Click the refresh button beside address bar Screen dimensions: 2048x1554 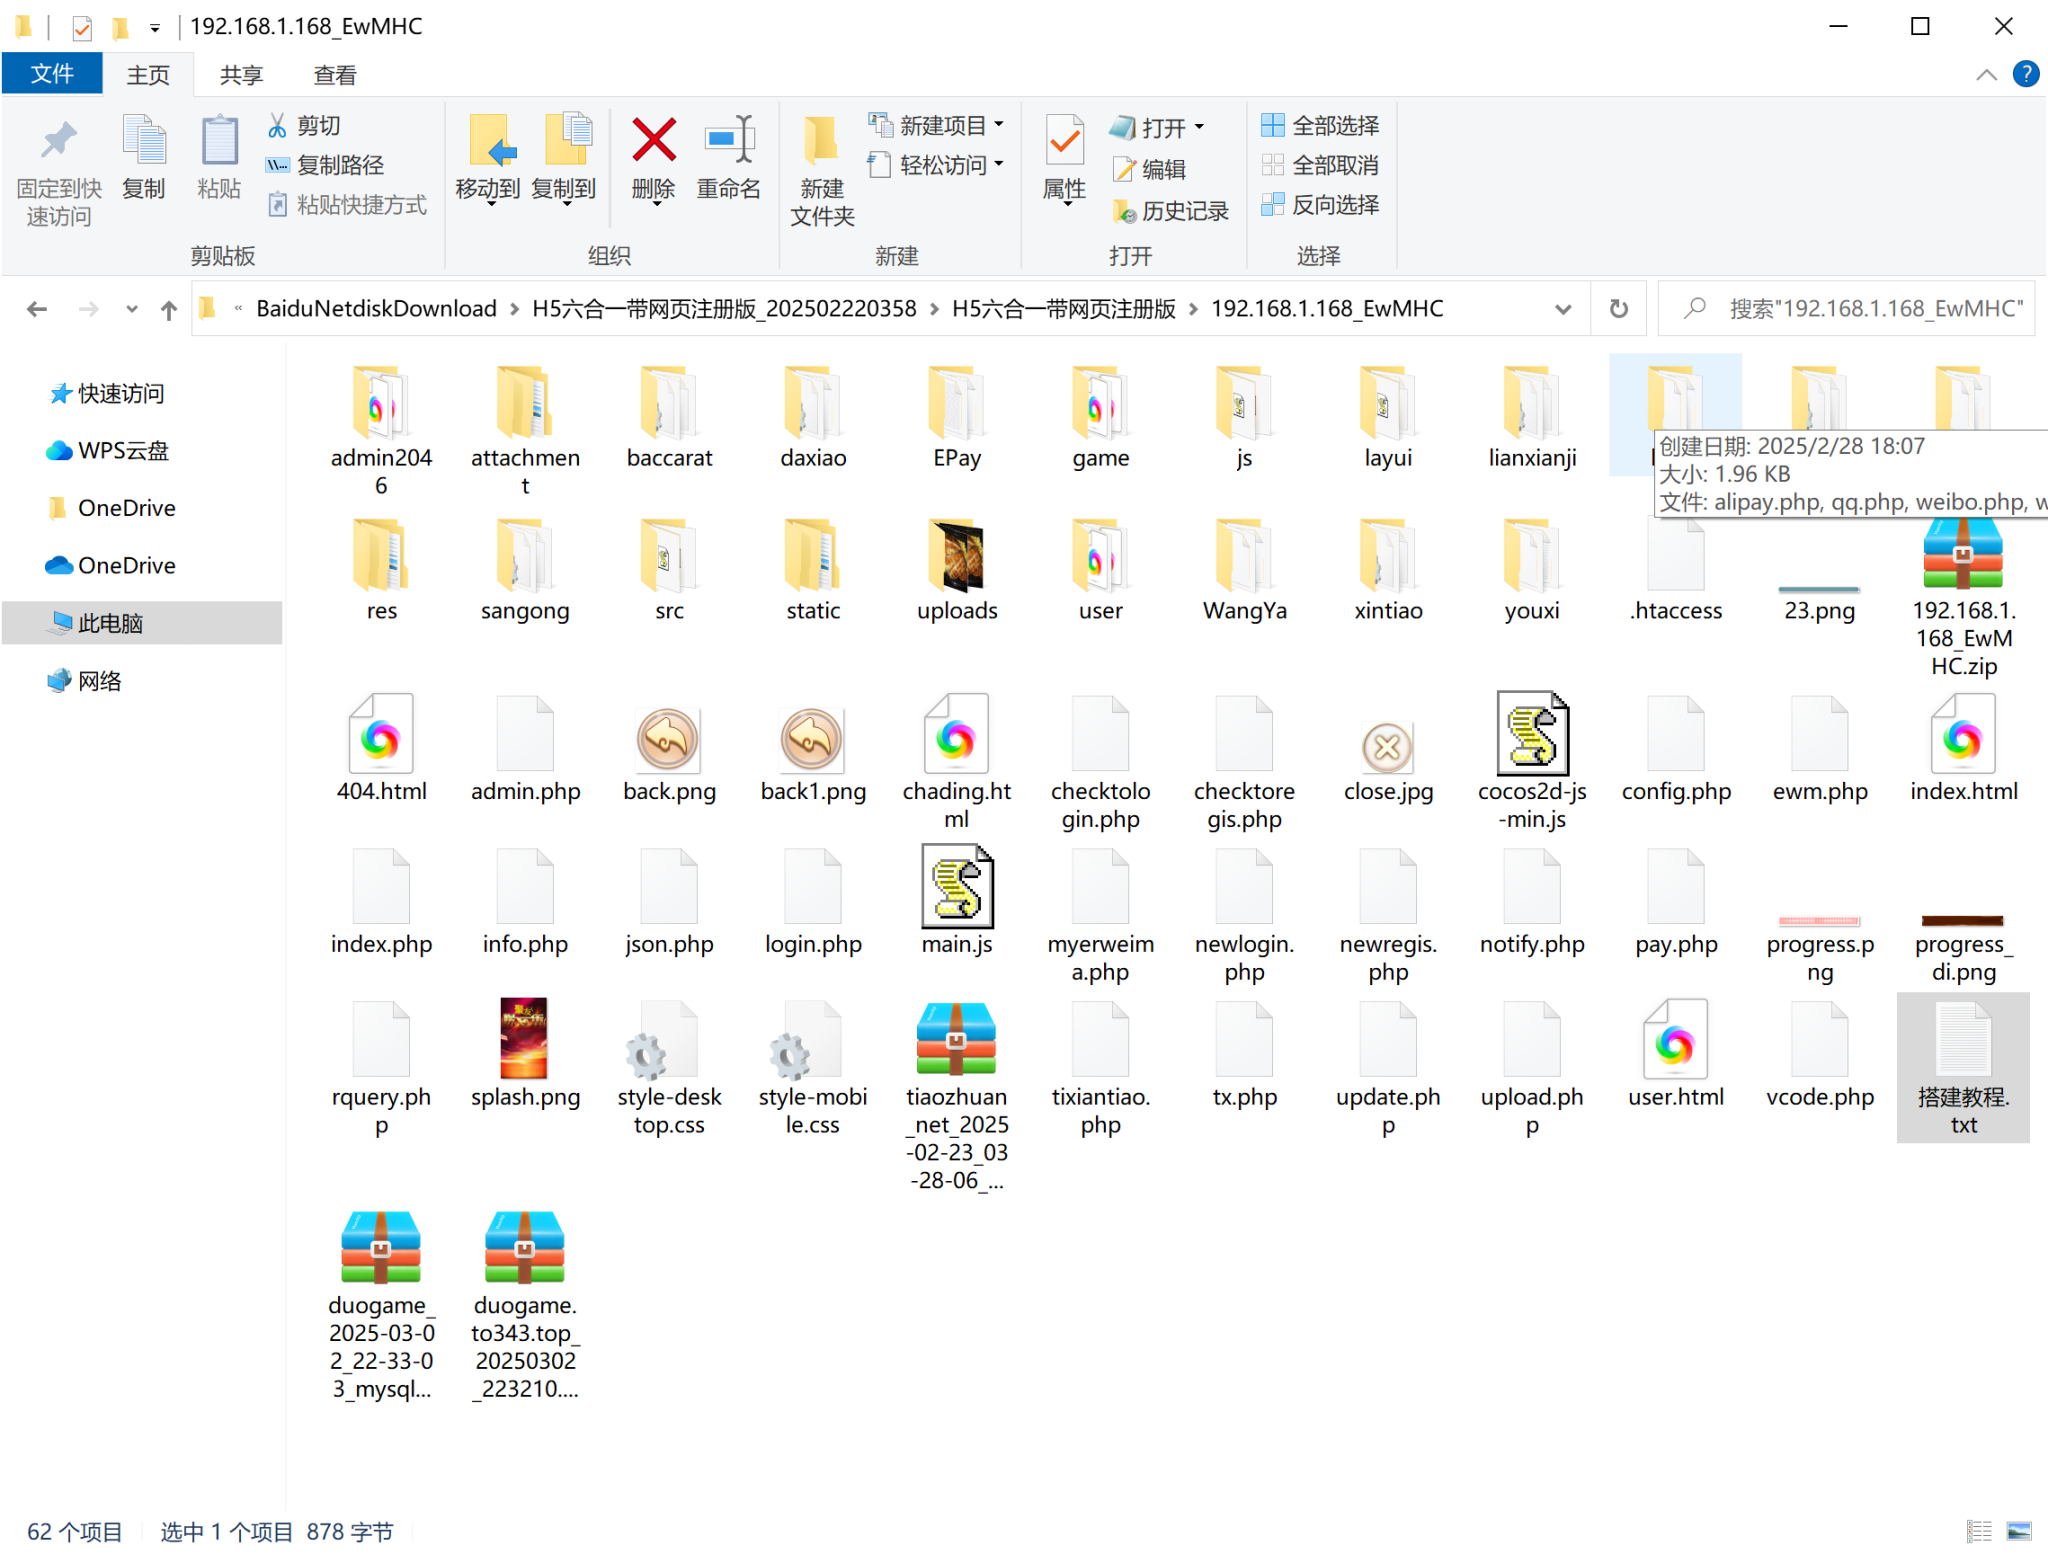tap(1618, 309)
